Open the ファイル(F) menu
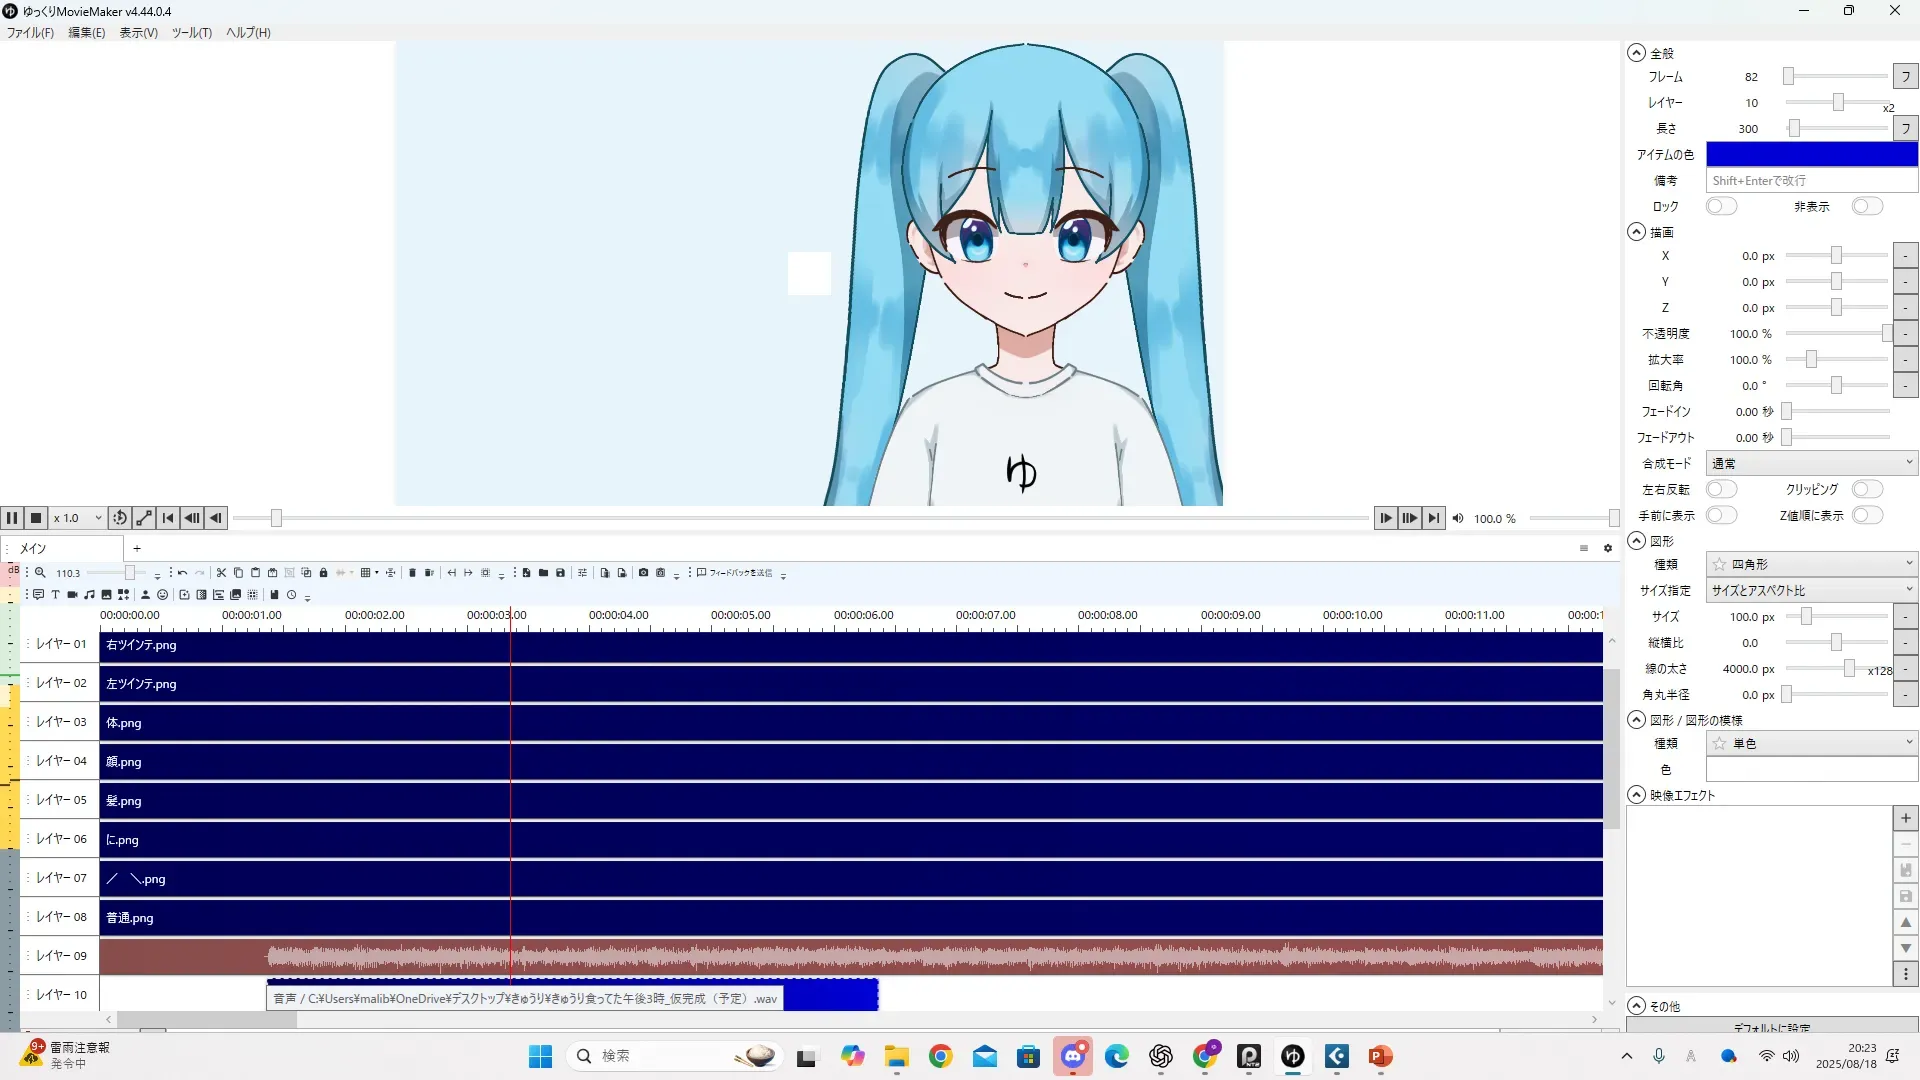Viewport: 1920px width, 1080px height. [30, 32]
